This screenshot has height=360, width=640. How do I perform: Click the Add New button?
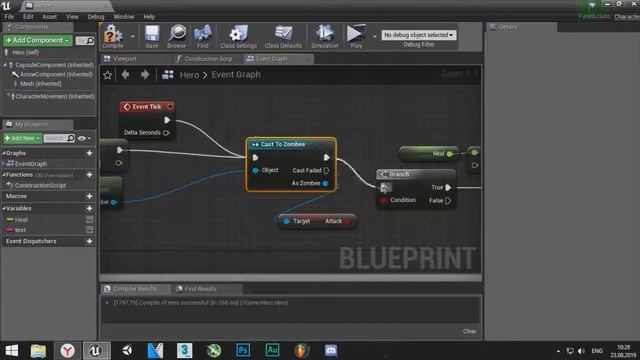point(22,138)
